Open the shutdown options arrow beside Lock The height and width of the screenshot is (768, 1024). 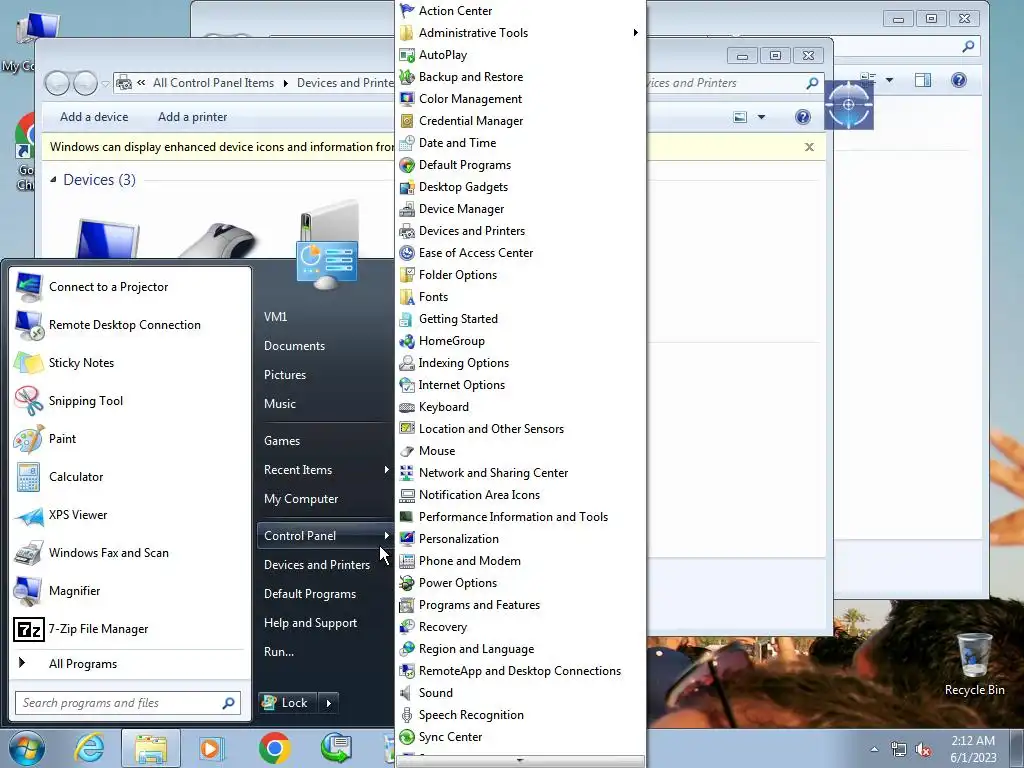[328, 703]
